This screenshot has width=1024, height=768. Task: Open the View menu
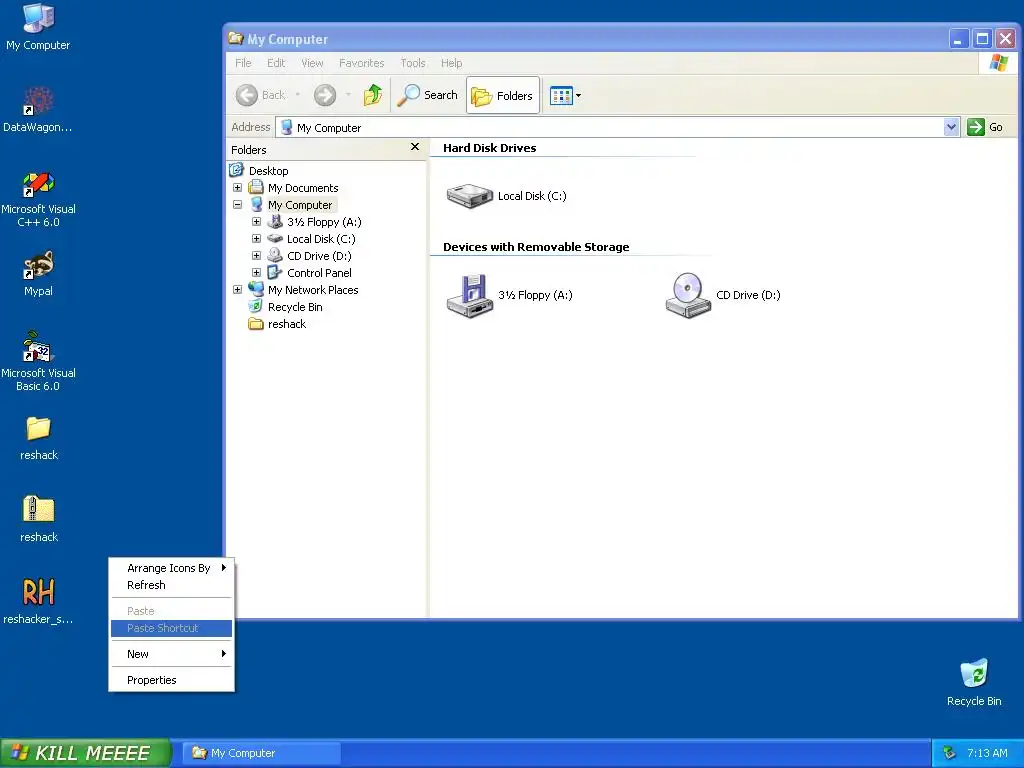[x=312, y=63]
